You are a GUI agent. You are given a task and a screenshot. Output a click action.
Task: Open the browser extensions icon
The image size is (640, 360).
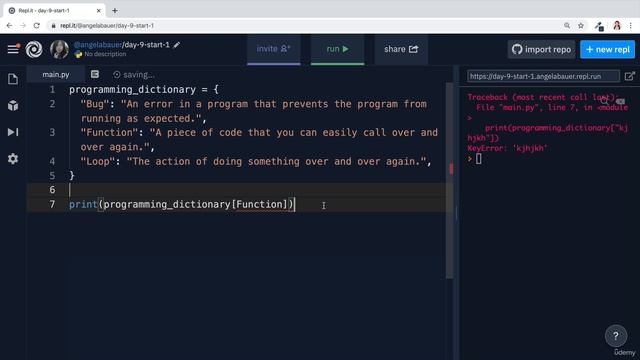click(x=599, y=26)
